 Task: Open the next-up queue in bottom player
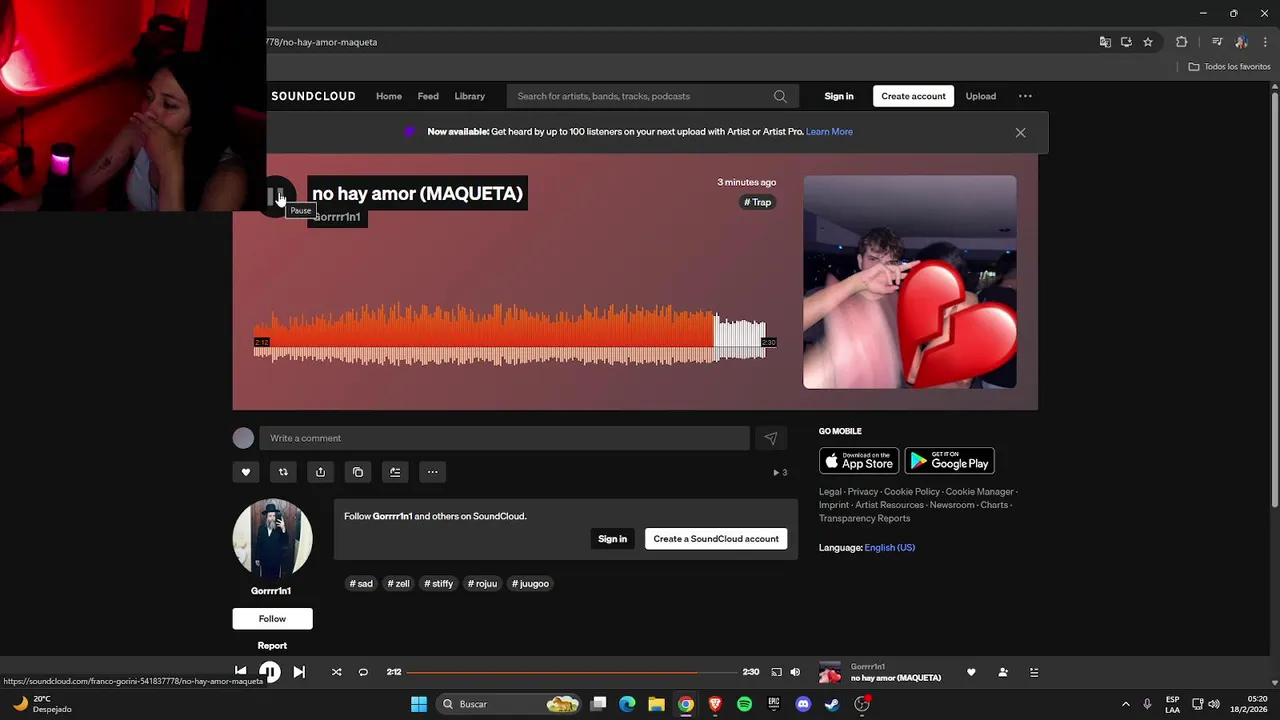pyautogui.click(x=1034, y=672)
